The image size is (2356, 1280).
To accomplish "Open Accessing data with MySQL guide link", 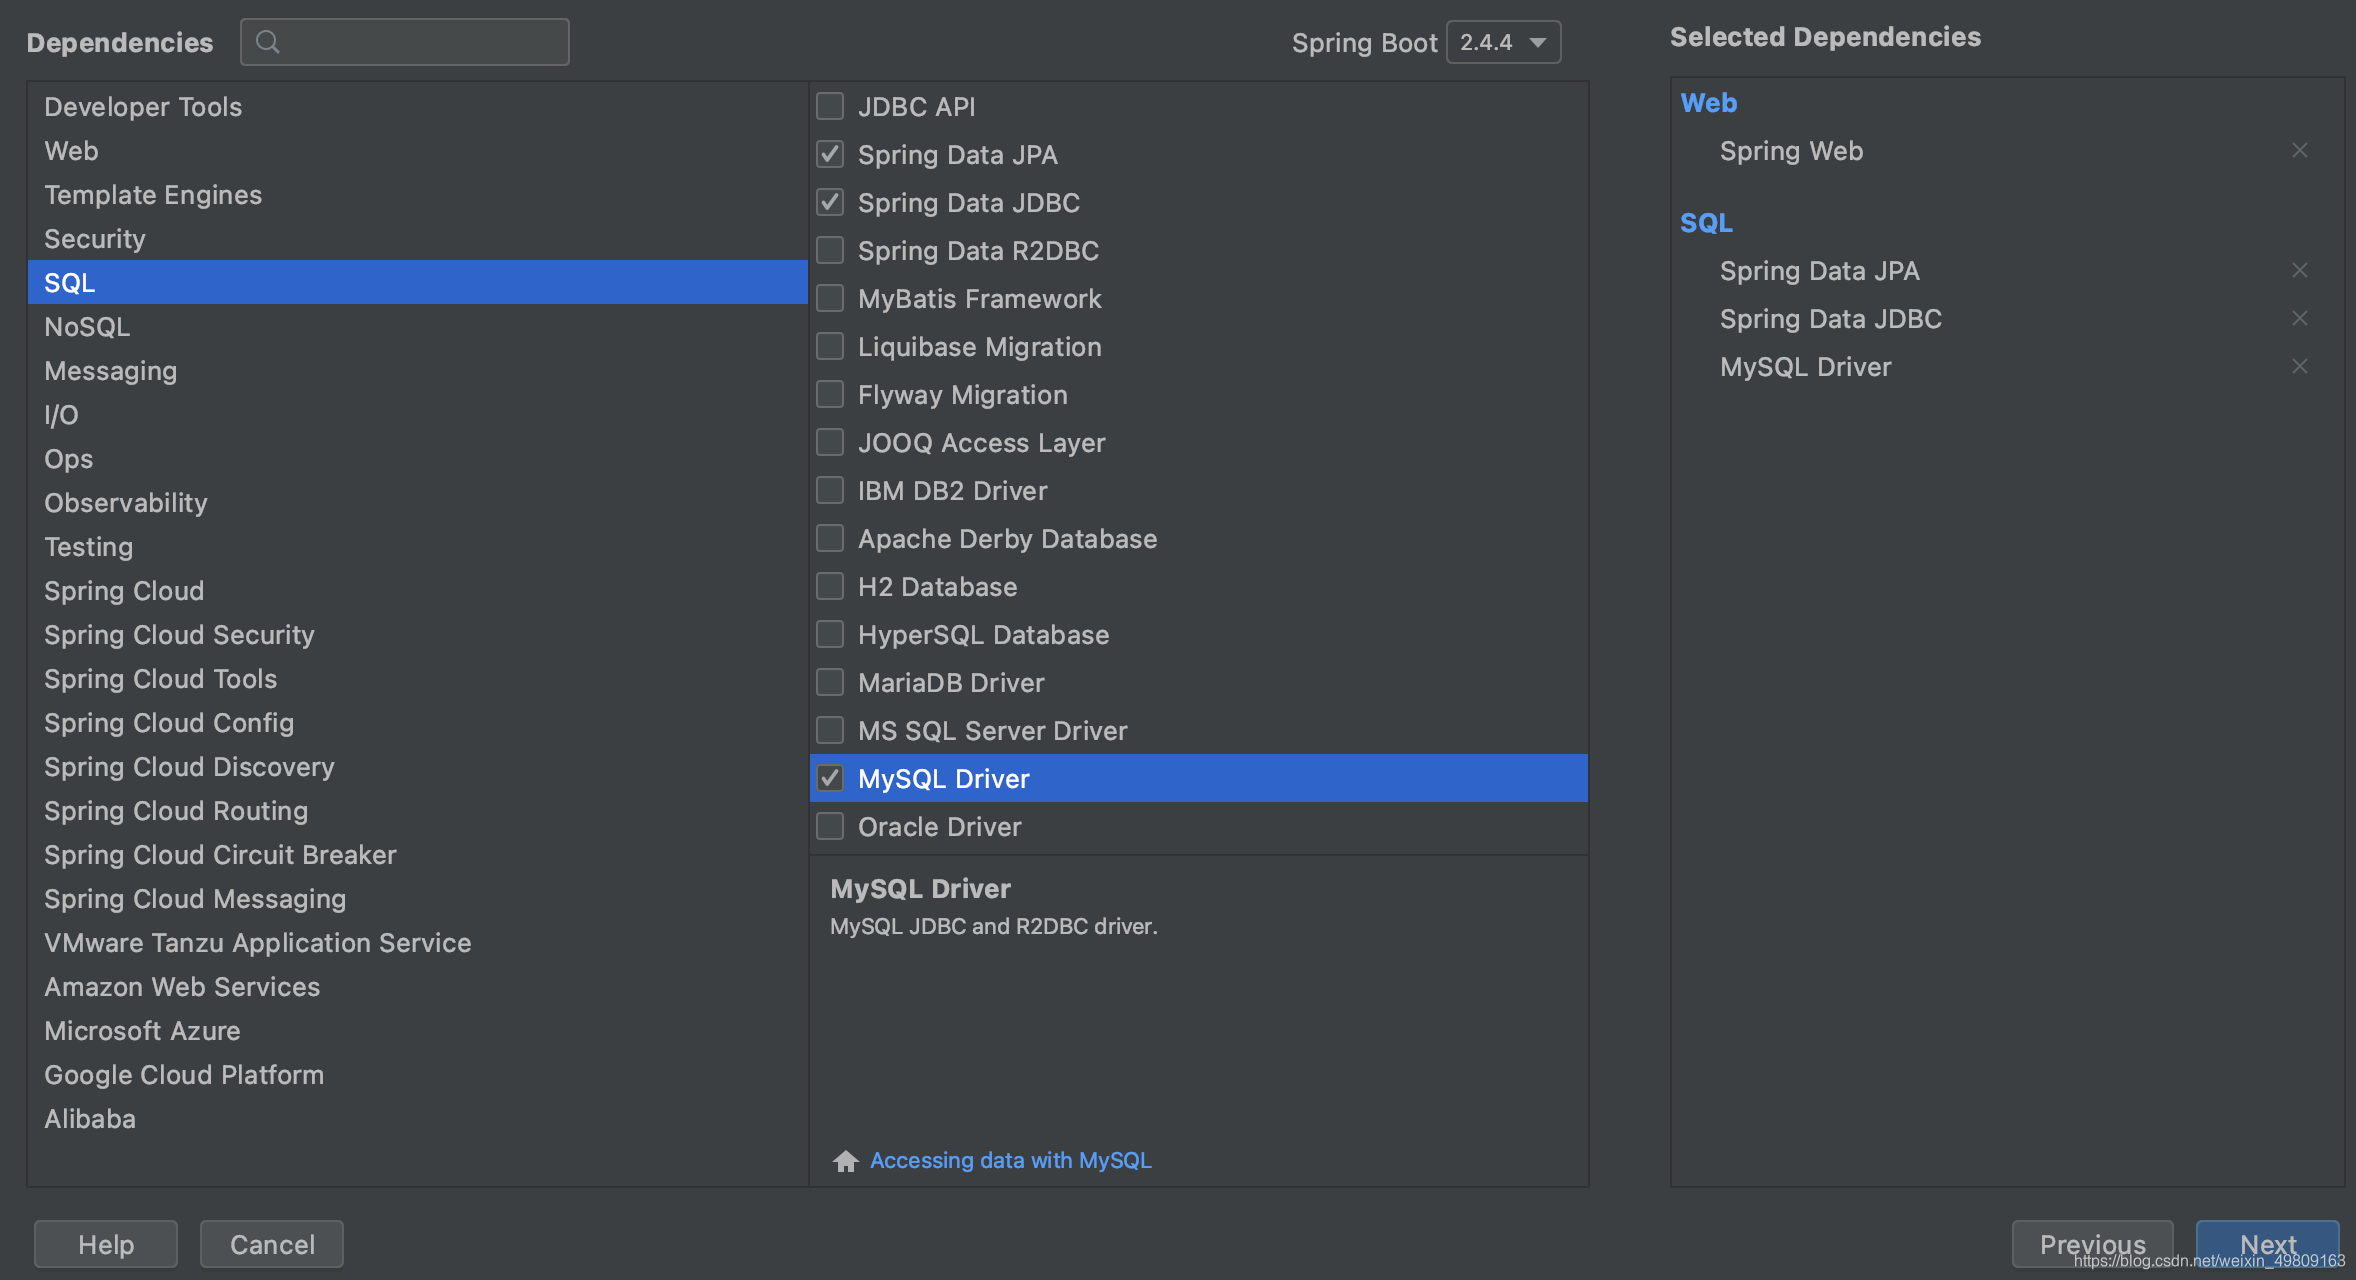I will [x=1011, y=1160].
